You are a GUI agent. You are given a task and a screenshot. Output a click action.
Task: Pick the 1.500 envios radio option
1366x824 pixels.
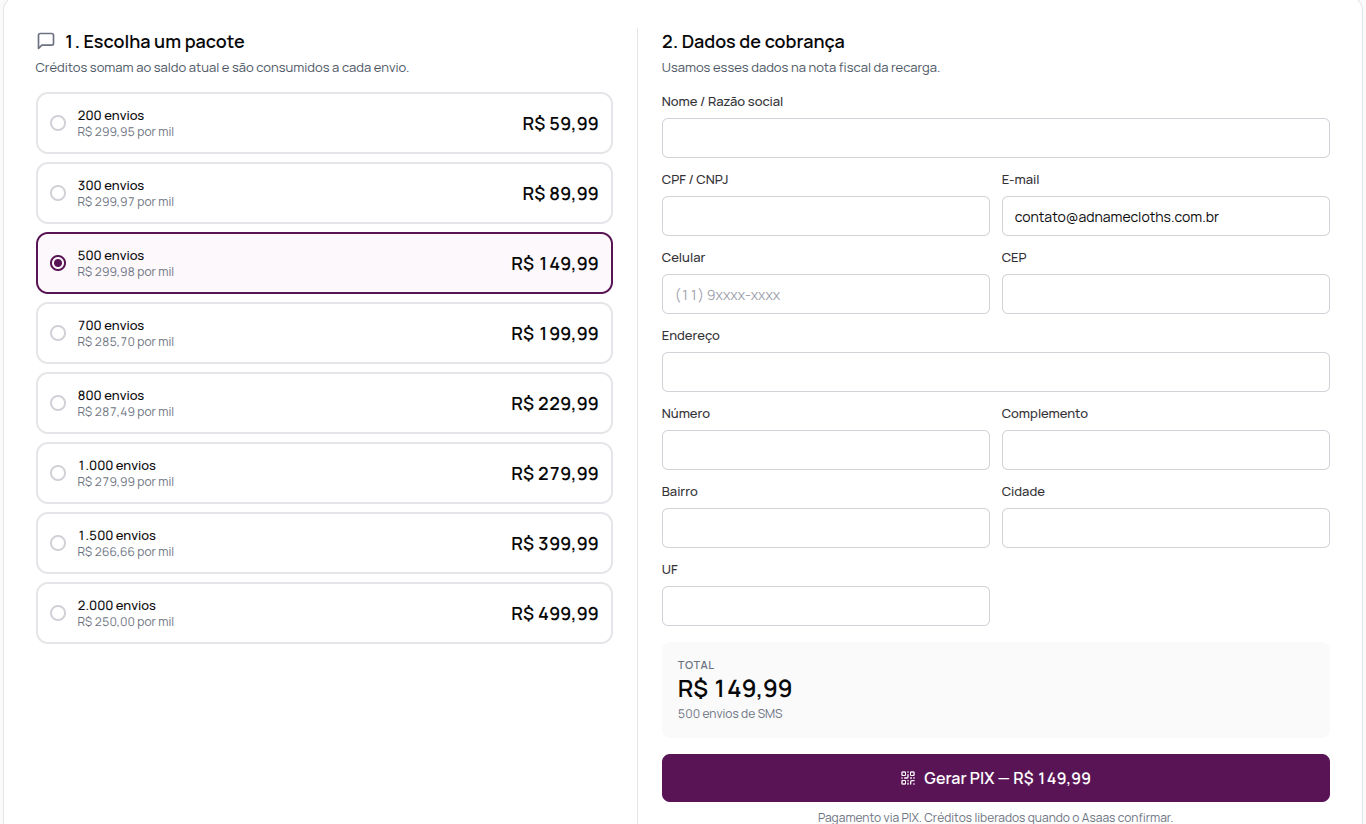(x=58, y=543)
